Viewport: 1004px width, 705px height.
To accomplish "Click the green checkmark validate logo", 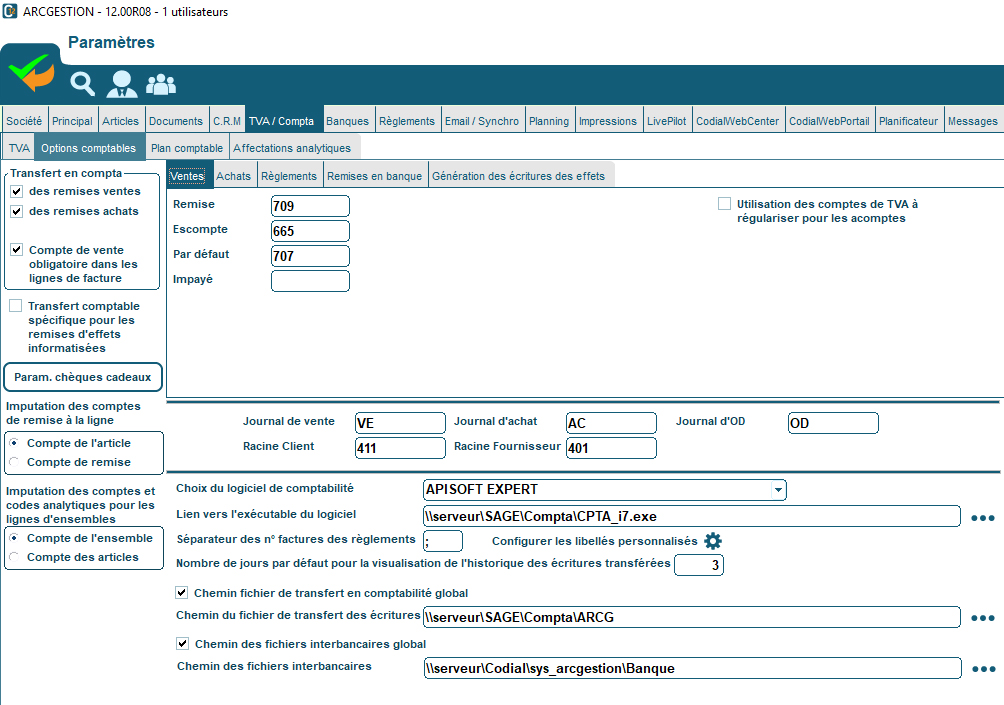I will tap(32, 72).
